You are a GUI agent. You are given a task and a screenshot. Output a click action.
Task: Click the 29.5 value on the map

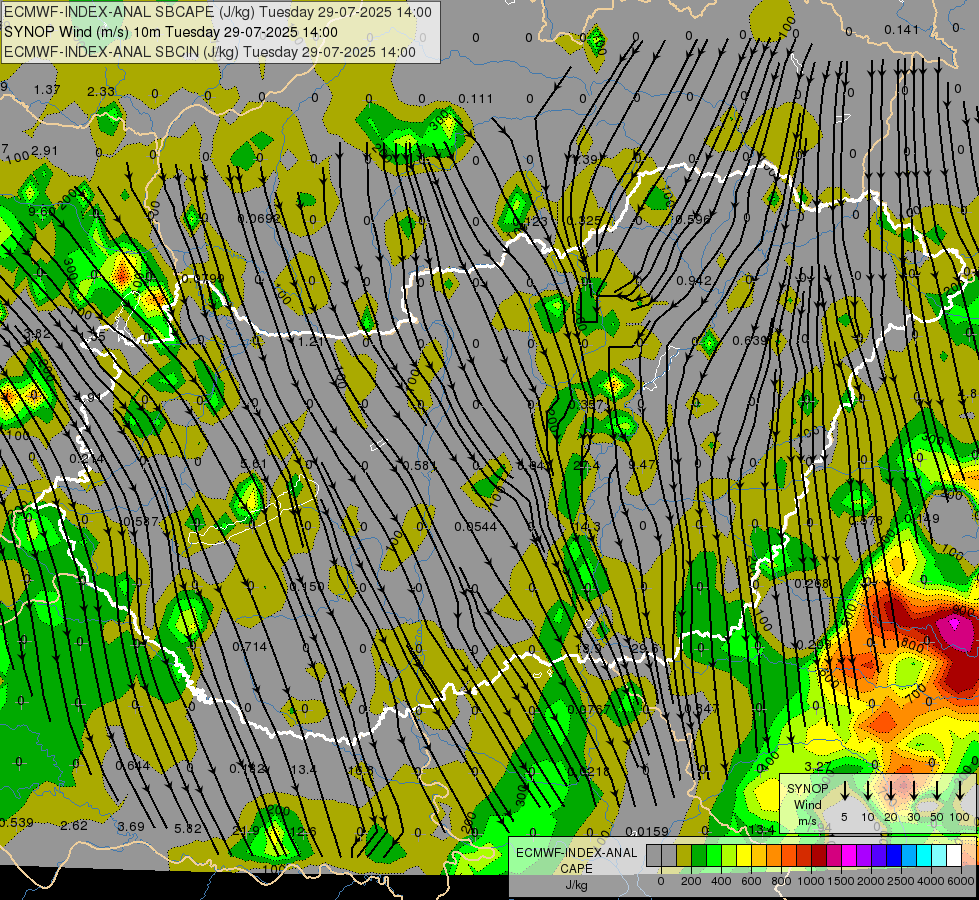tap(645, 648)
